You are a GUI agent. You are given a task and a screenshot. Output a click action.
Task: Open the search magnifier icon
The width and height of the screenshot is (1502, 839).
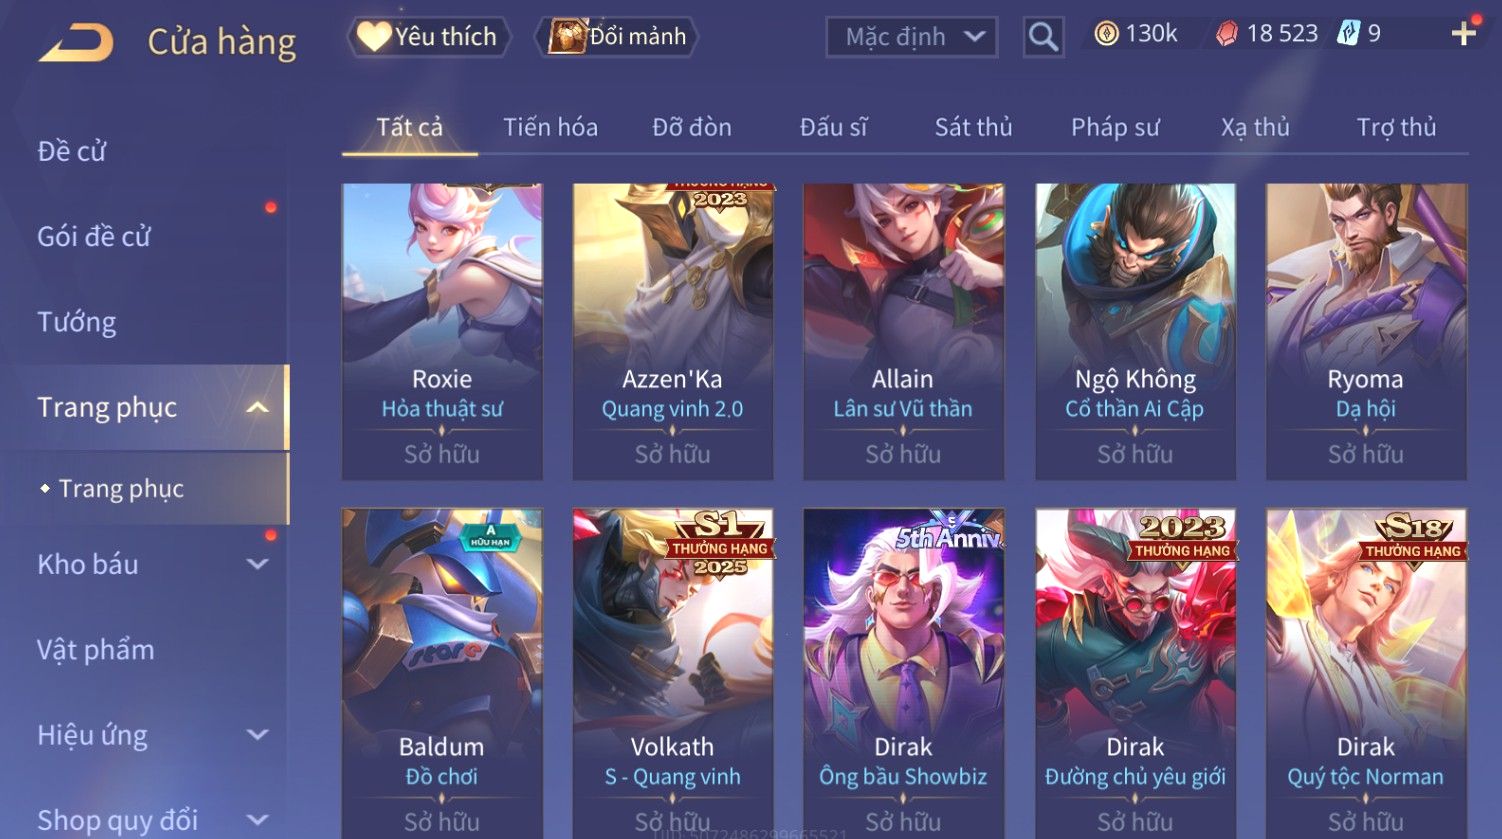coord(1043,38)
